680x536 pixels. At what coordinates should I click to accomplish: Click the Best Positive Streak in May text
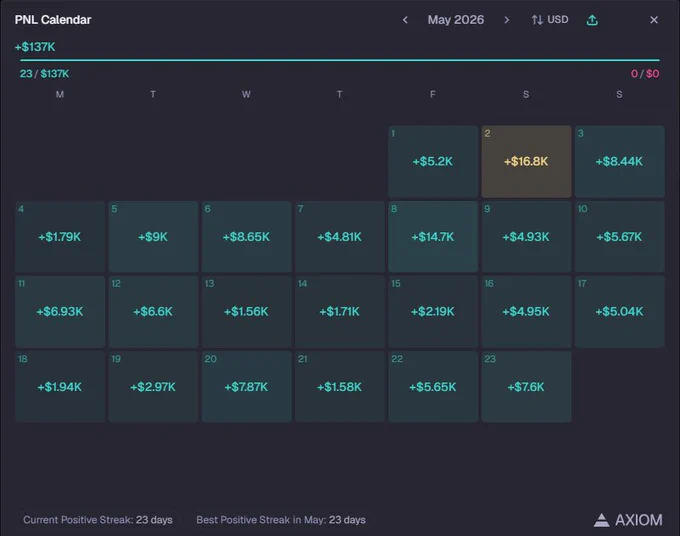(x=281, y=520)
